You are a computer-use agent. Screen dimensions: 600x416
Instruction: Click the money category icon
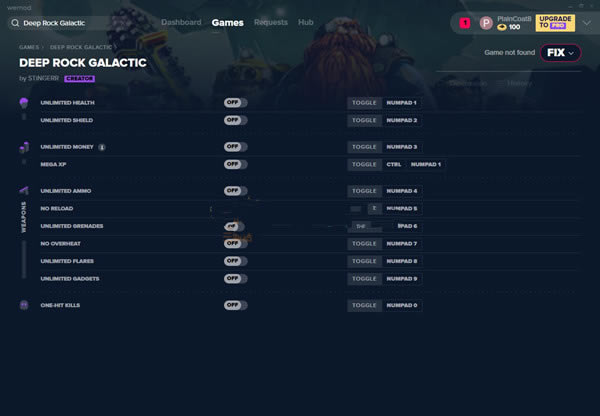coord(24,147)
